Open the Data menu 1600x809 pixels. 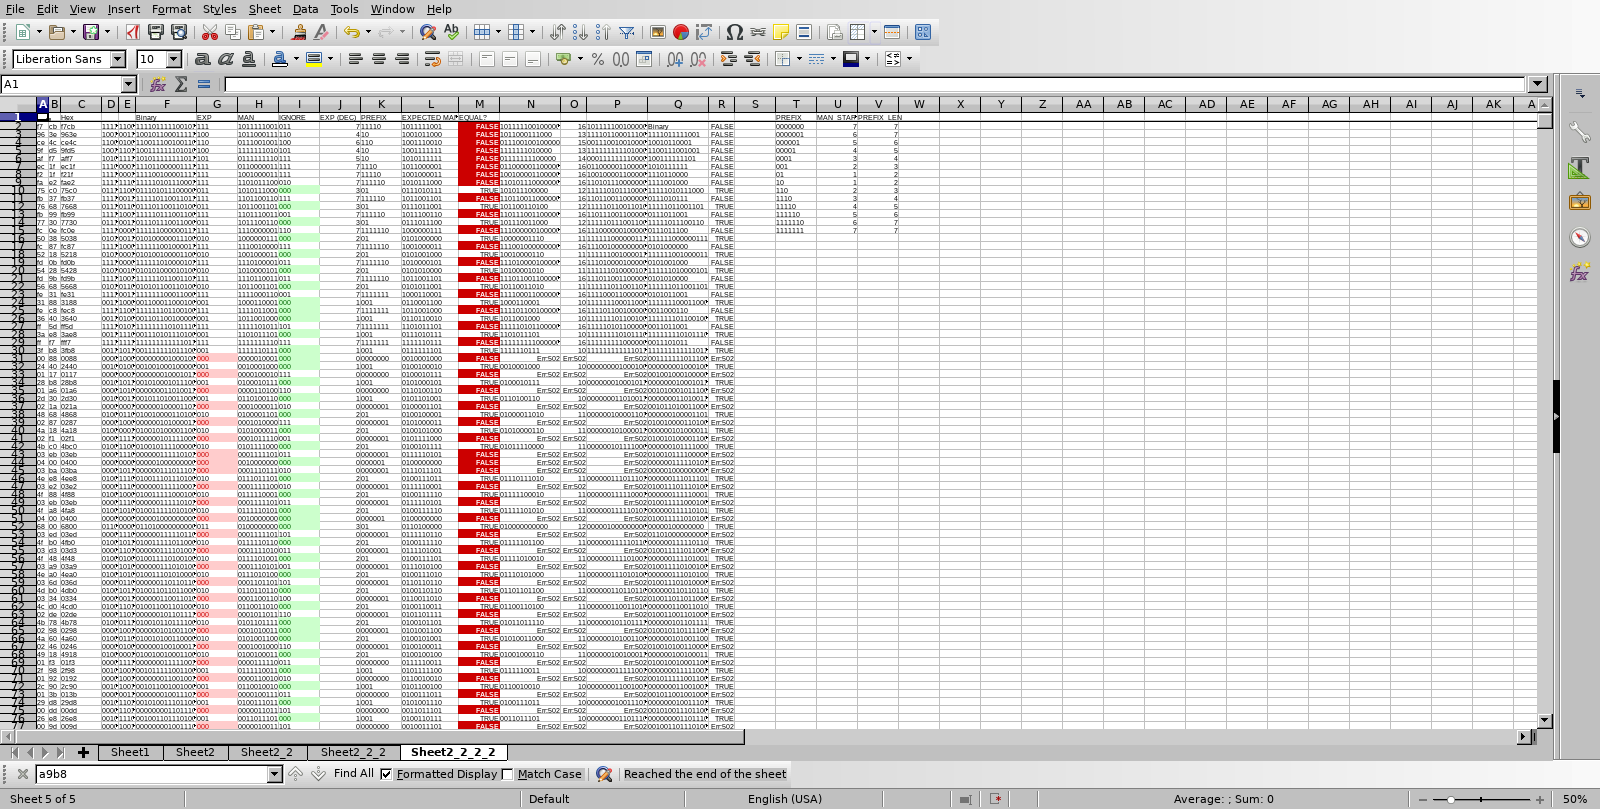306,9
